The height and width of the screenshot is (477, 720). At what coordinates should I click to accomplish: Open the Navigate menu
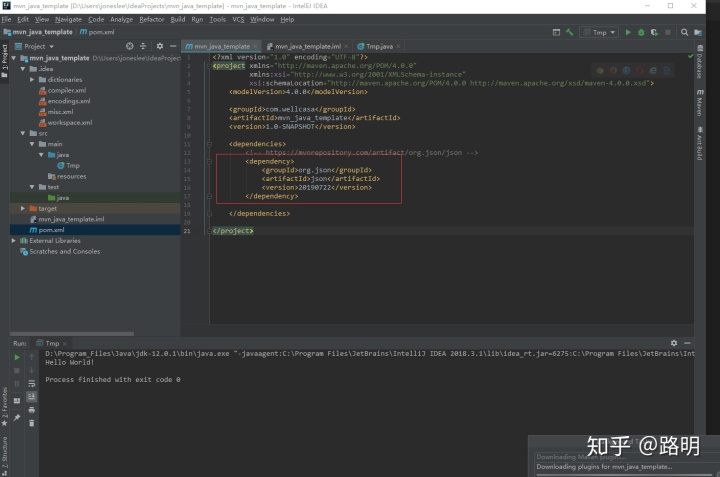point(68,19)
